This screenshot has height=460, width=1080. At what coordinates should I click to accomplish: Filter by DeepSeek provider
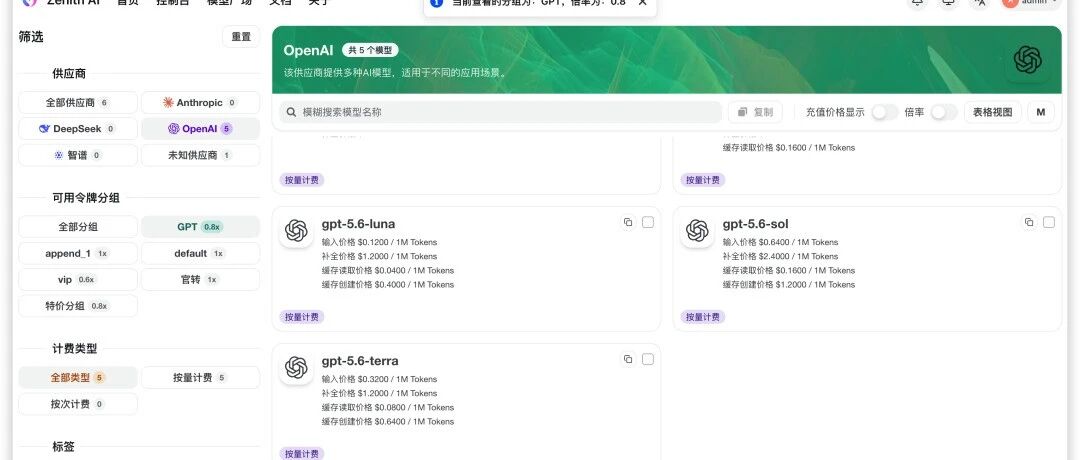coord(78,129)
